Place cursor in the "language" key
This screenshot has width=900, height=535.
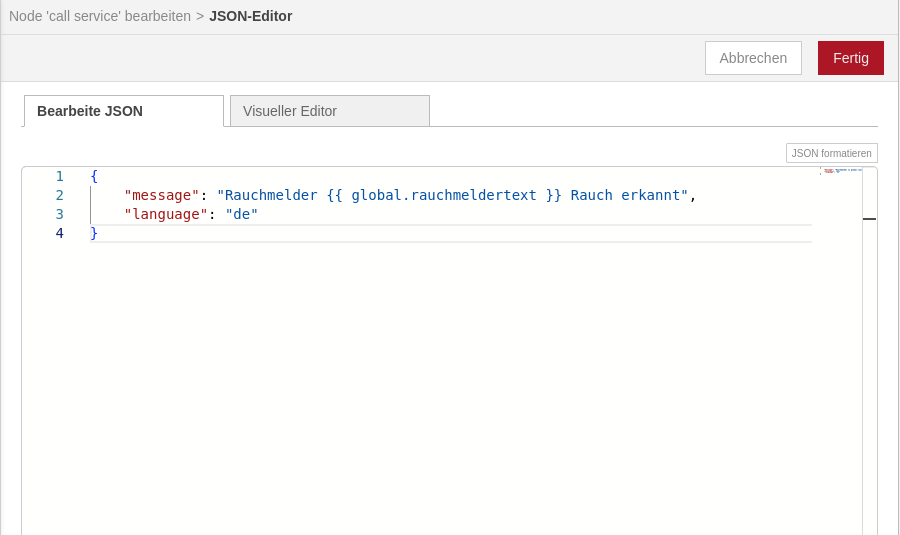point(165,214)
